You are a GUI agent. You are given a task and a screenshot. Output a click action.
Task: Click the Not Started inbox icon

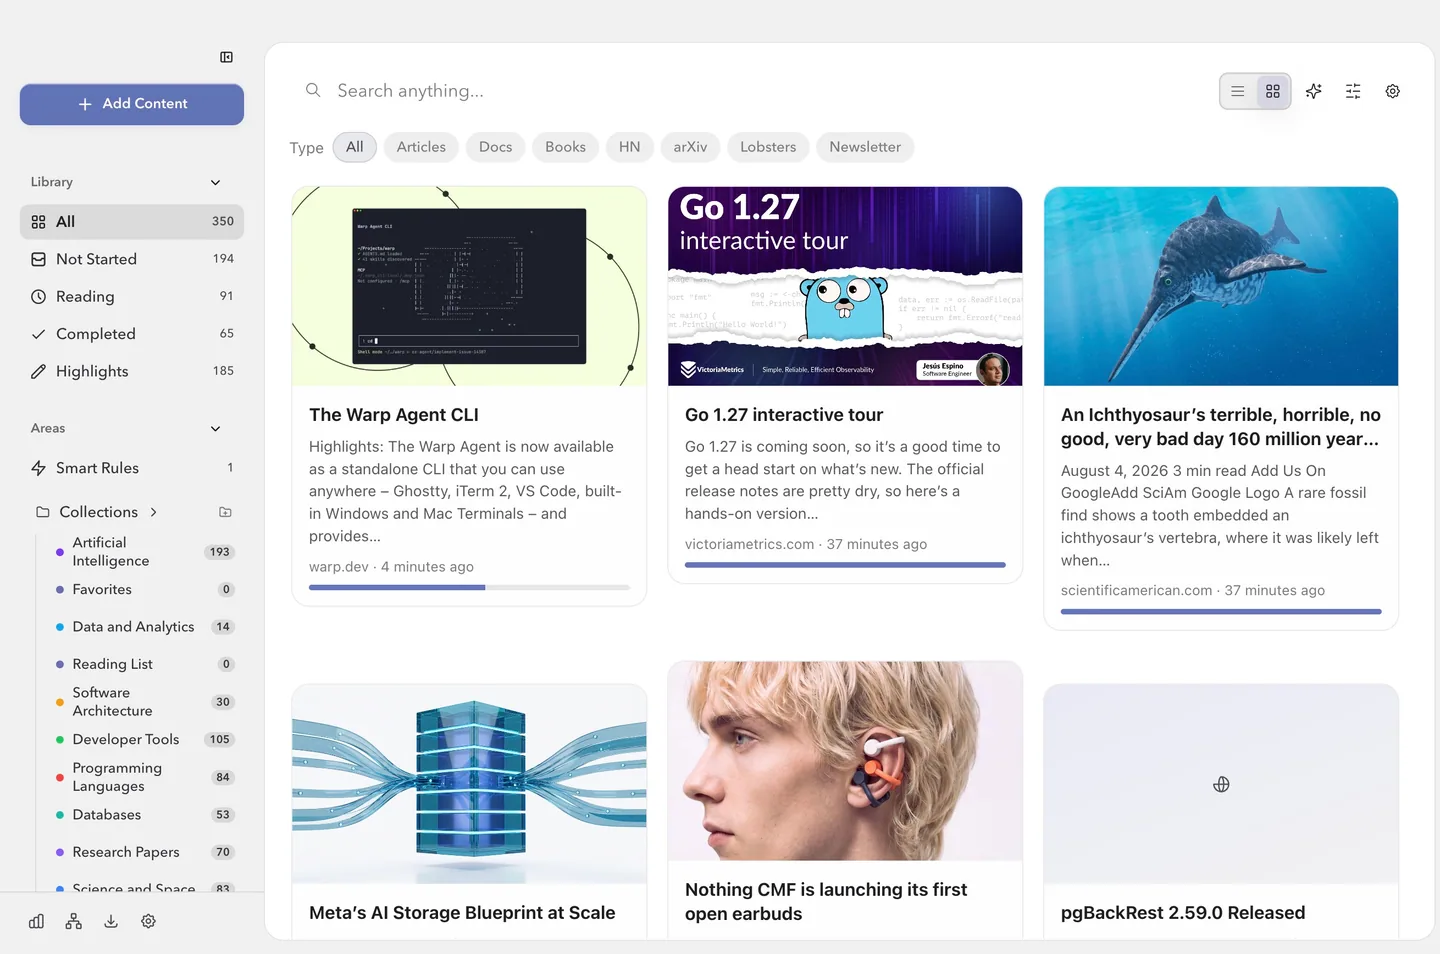[x=38, y=259]
